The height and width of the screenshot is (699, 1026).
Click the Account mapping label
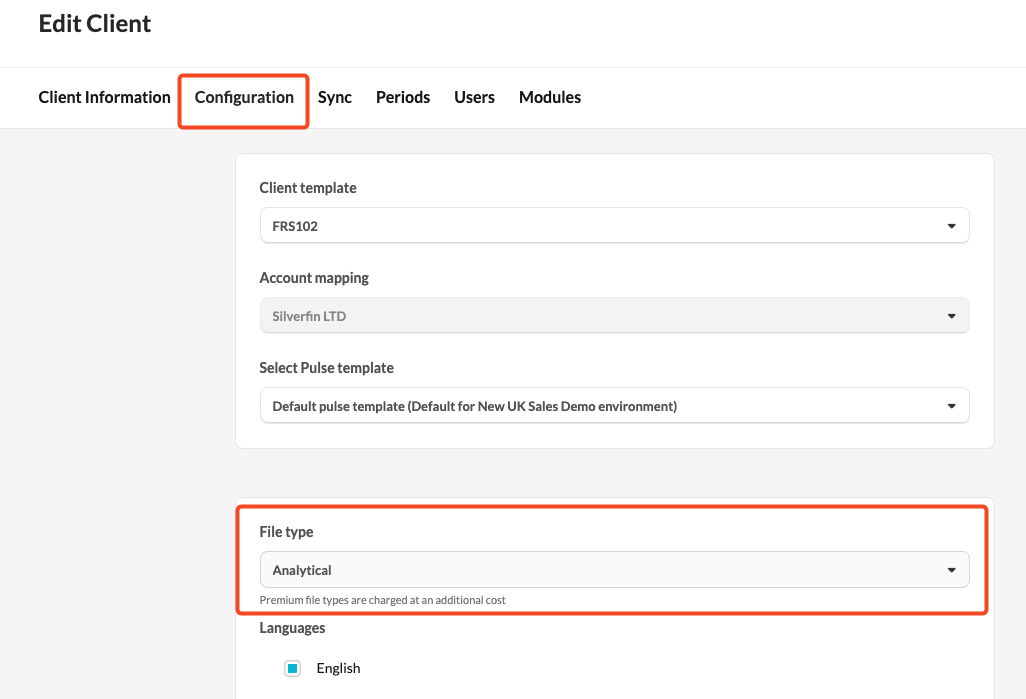(x=314, y=278)
